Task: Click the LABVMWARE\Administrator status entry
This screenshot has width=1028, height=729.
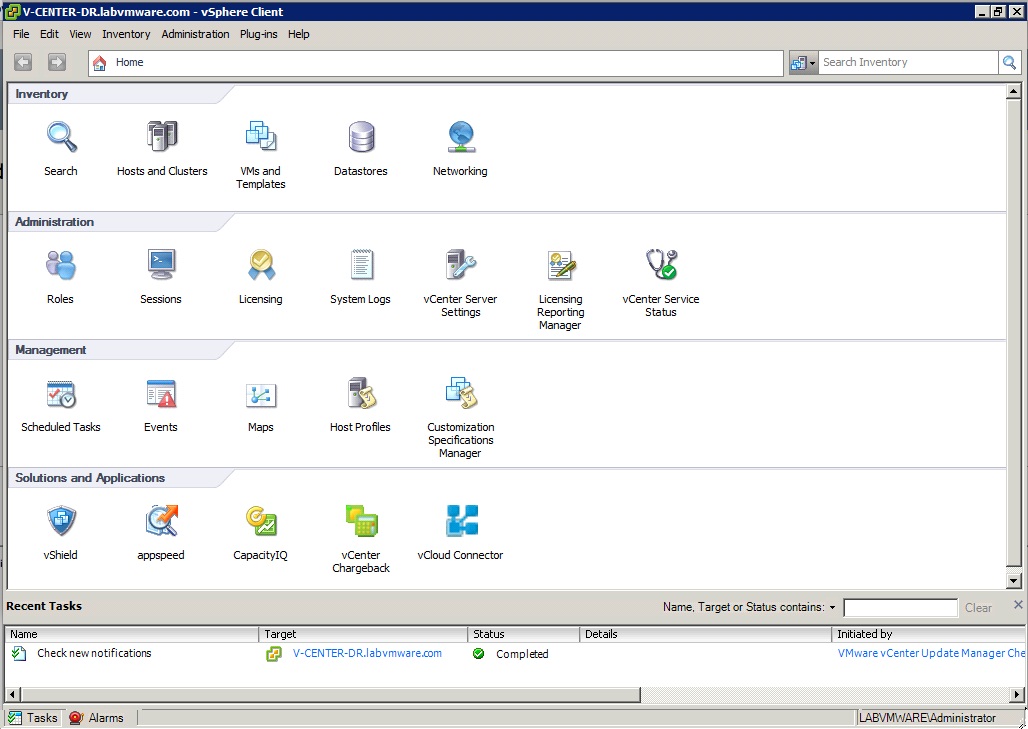Action: [x=928, y=718]
